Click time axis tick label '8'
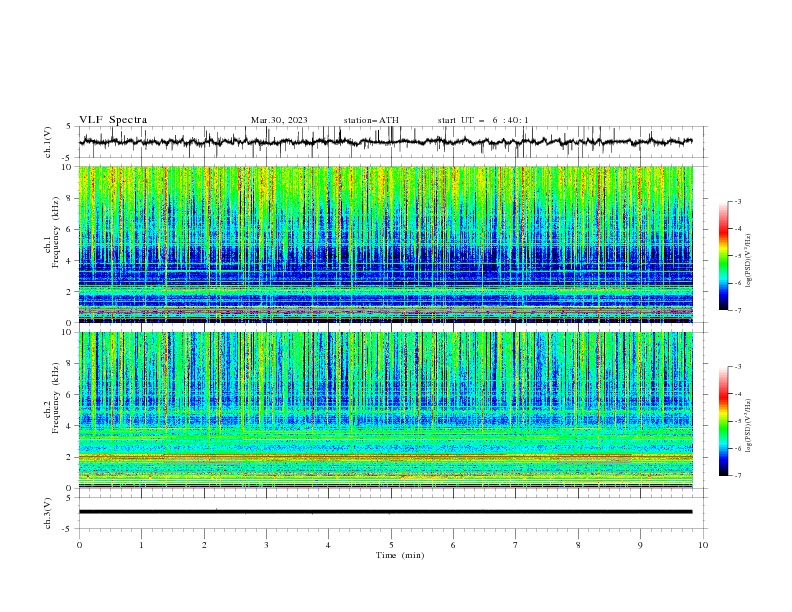792x612 pixels. [x=578, y=545]
